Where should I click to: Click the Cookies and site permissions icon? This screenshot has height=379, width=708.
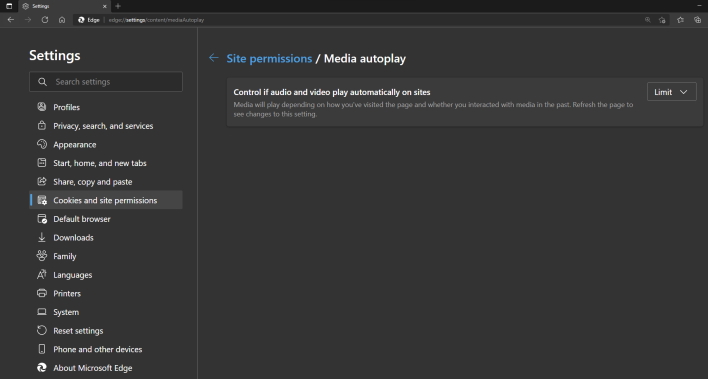[x=42, y=200]
